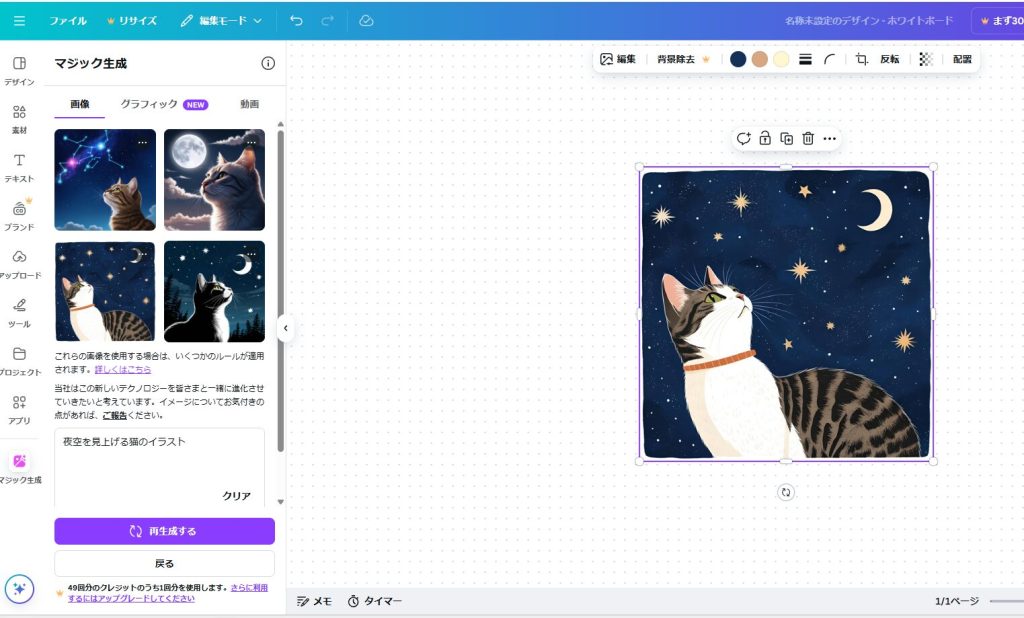This screenshot has width=1024, height=618.
Task: Click the 再生成する button
Action: coord(164,531)
